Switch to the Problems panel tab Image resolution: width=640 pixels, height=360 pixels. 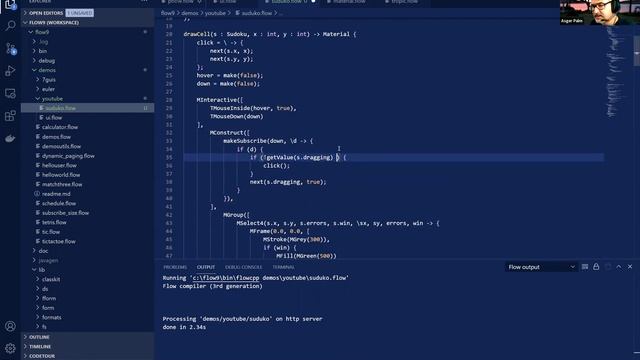[x=175, y=267]
